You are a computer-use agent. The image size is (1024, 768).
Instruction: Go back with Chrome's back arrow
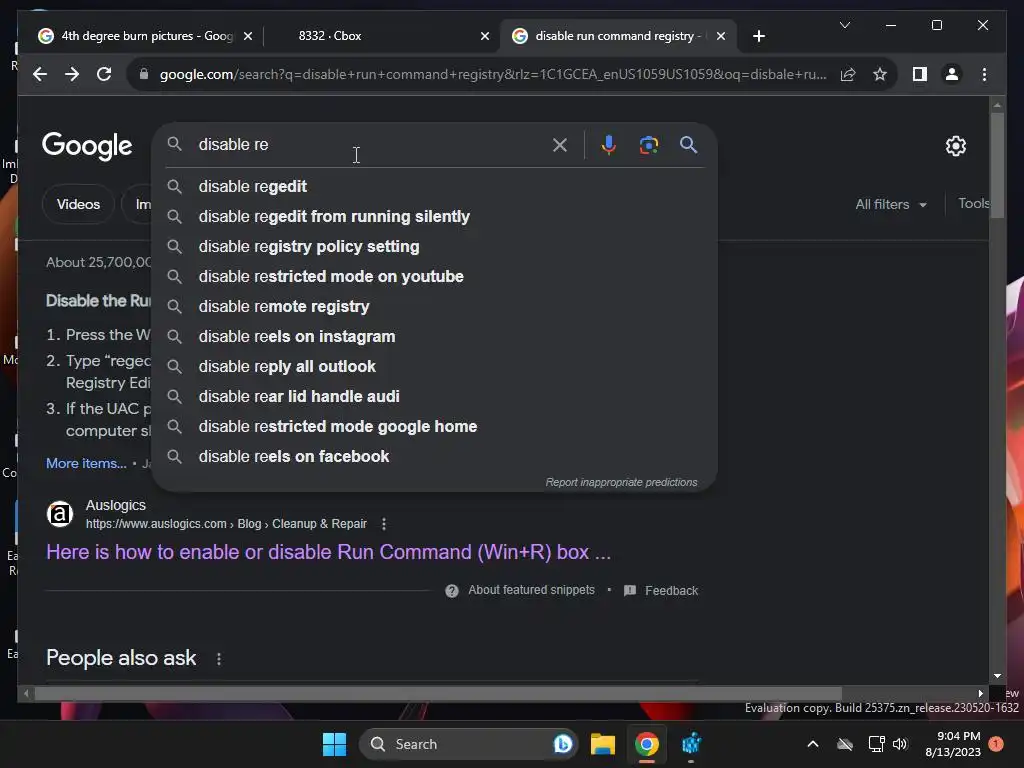click(40, 74)
